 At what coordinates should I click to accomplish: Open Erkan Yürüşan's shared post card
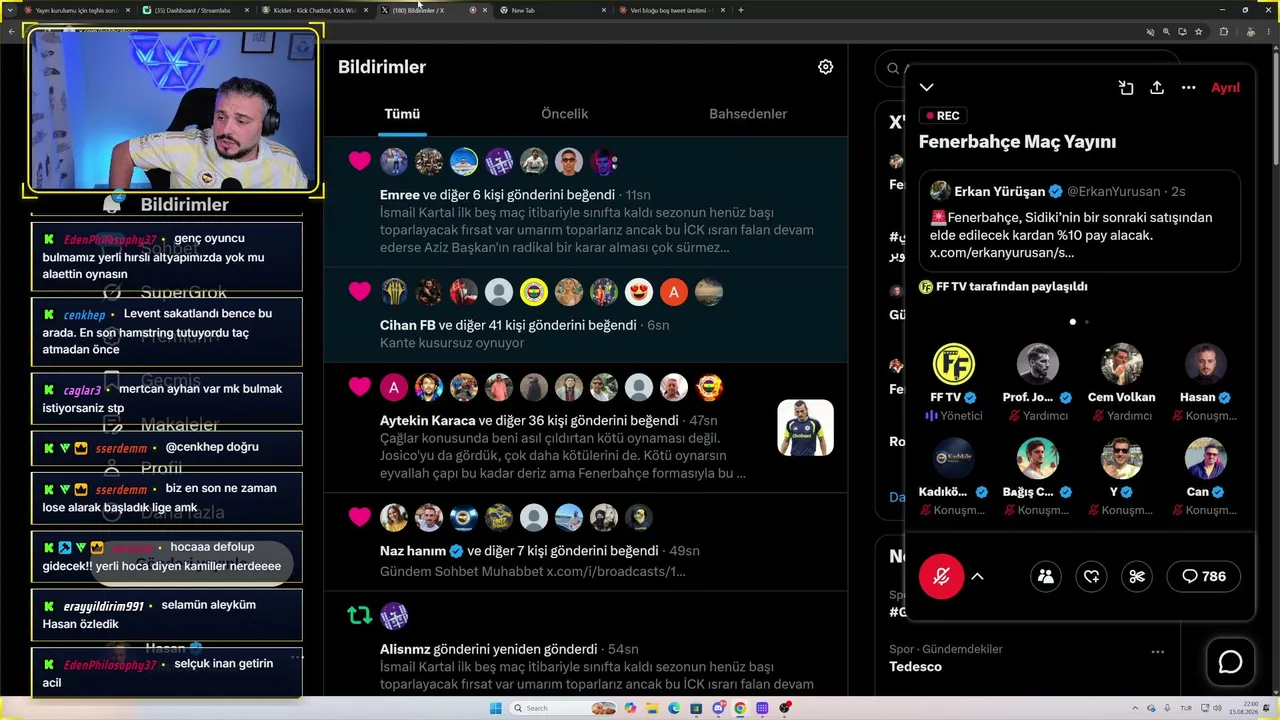point(1080,221)
